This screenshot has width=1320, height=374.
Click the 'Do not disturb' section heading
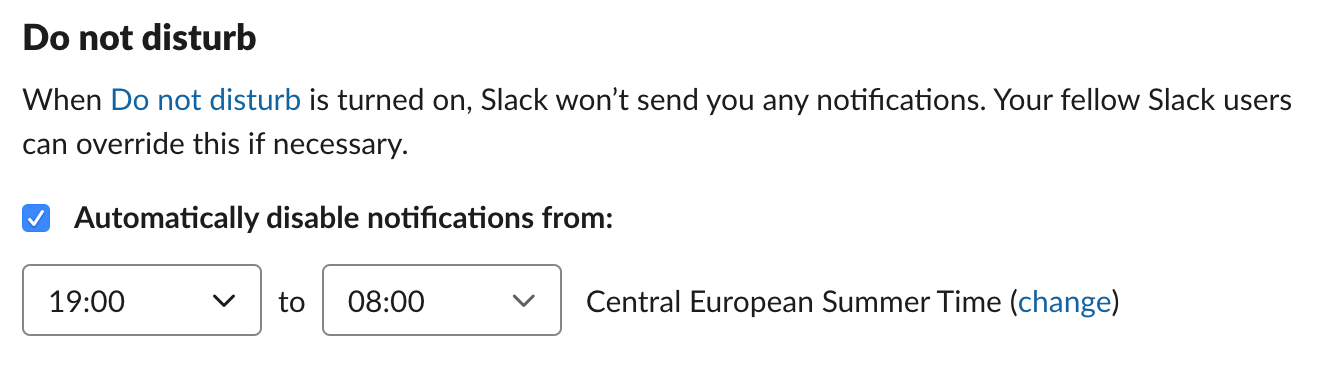[x=140, y=38]
